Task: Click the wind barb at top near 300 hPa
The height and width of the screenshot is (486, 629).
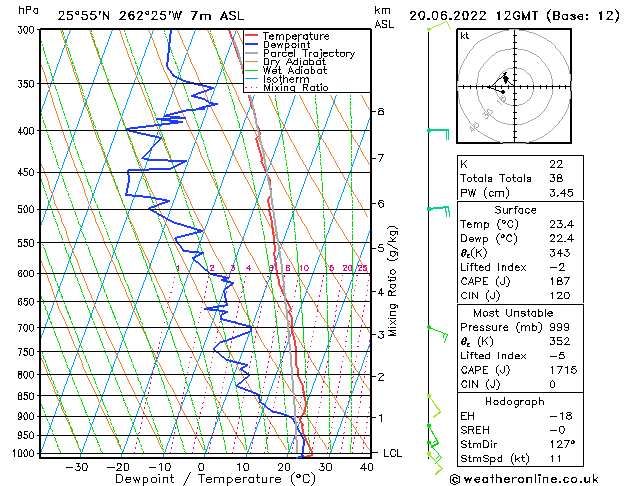Action: 439,26
